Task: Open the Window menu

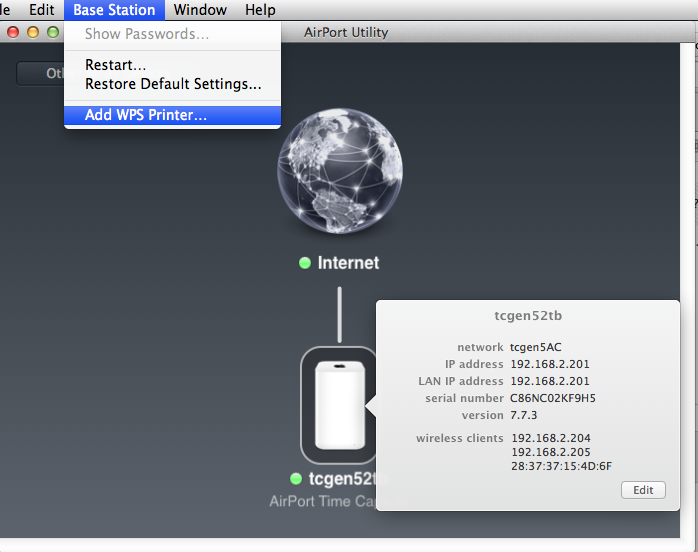Action: coord(200,10)
